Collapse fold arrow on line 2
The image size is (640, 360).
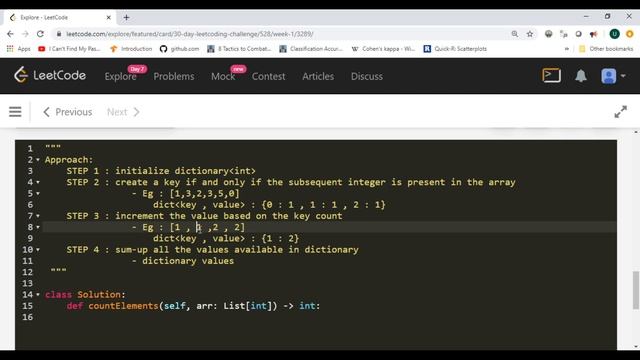[38, 160]
